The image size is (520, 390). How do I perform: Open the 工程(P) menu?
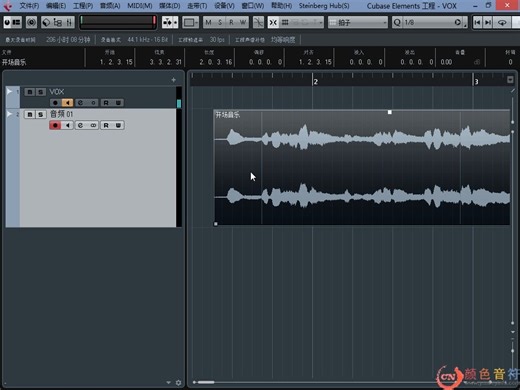83,6
